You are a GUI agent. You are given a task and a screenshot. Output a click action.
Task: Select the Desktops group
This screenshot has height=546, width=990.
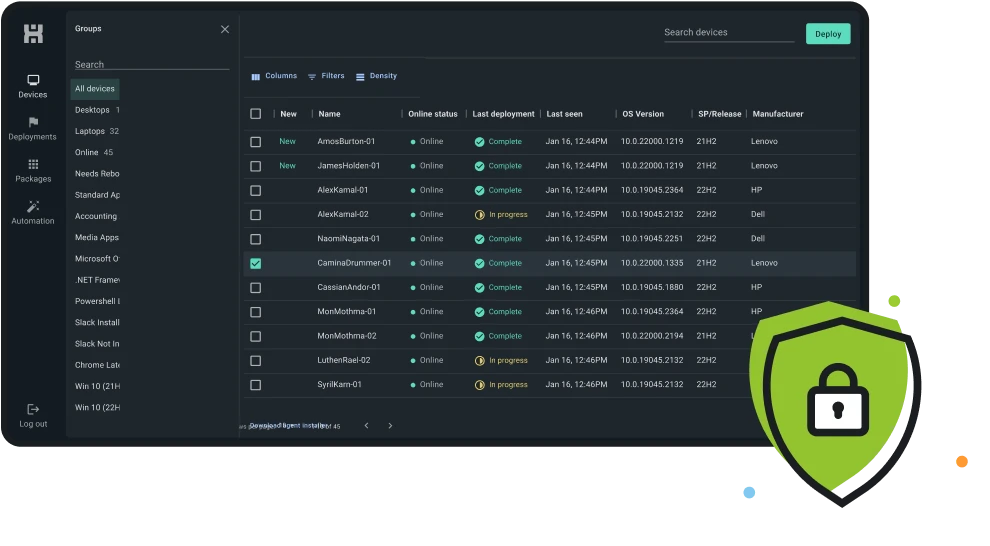[97, 110]
